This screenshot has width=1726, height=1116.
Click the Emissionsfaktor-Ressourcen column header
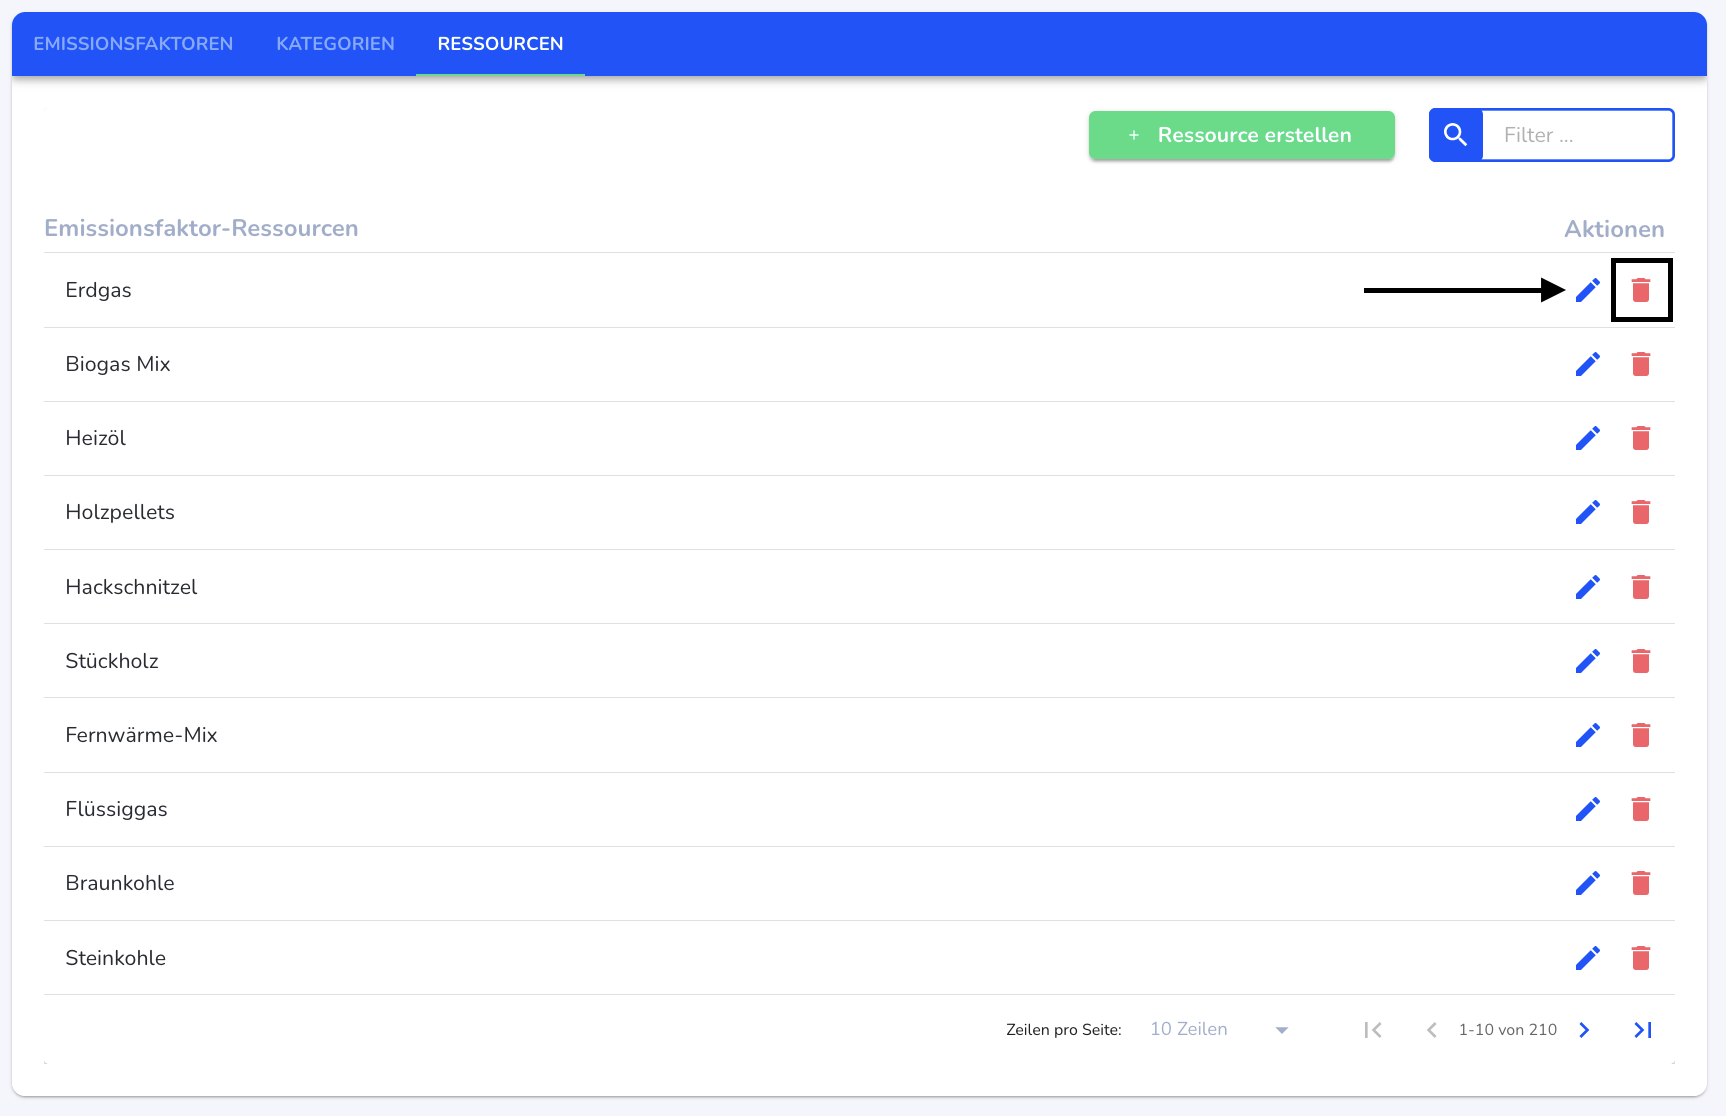(x=201, y=228)
